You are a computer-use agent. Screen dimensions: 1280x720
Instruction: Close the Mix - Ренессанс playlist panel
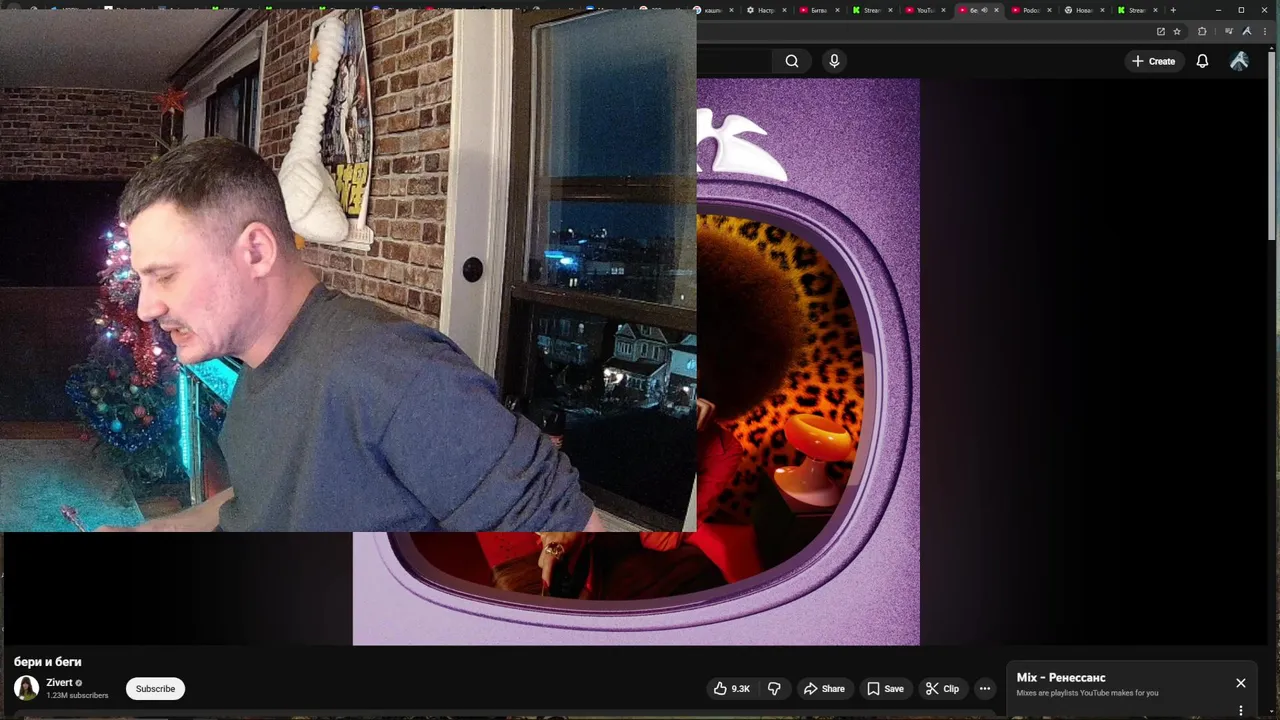click(1240, 683)
